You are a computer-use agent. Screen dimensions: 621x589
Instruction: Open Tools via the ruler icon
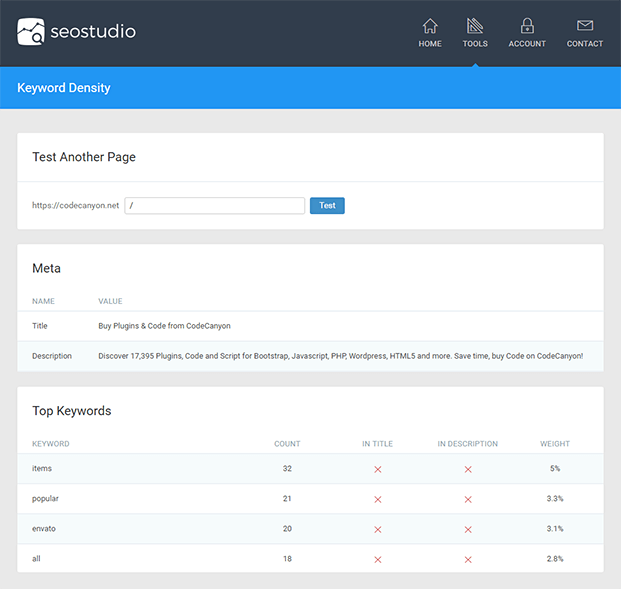[x=475, y=26]
